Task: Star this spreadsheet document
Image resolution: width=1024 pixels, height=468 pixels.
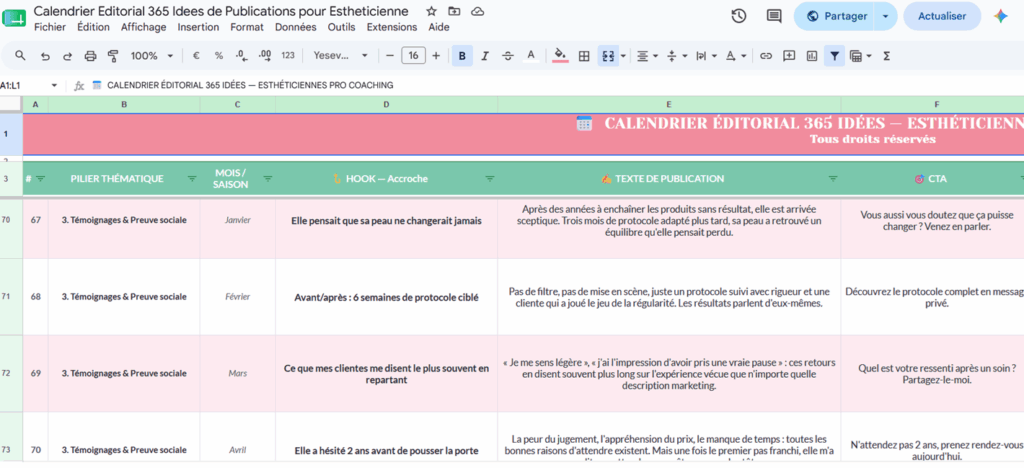Action: click(431, 11)
